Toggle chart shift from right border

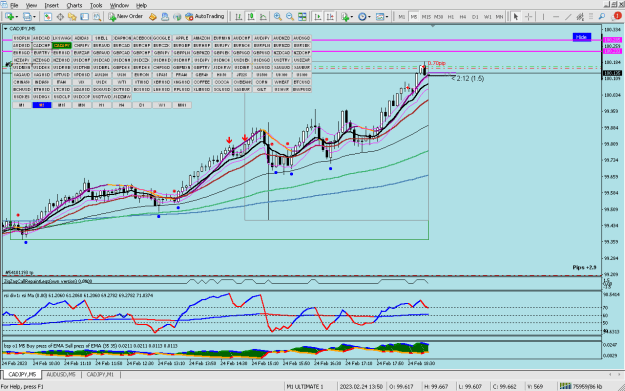[330, 17]
